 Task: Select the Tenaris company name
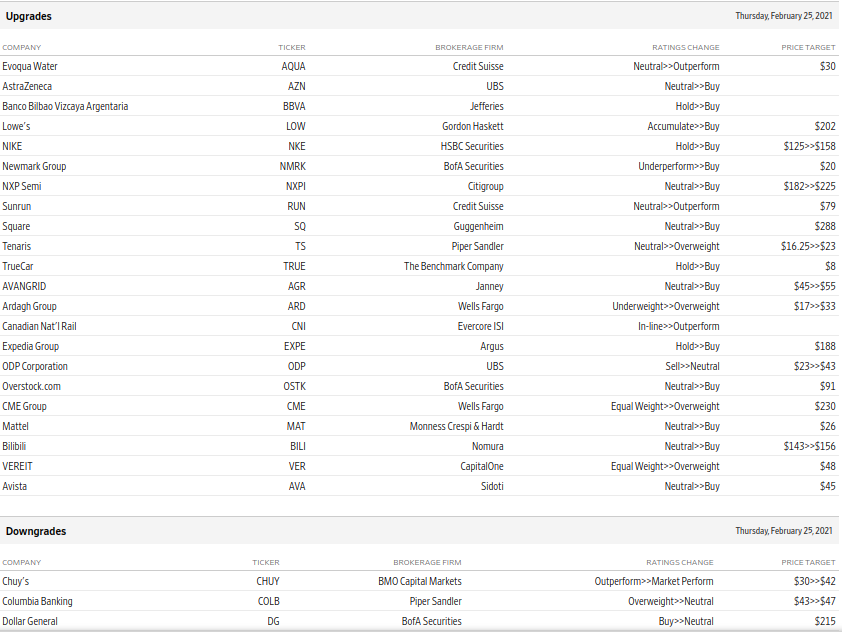click(x=17, y=246)
